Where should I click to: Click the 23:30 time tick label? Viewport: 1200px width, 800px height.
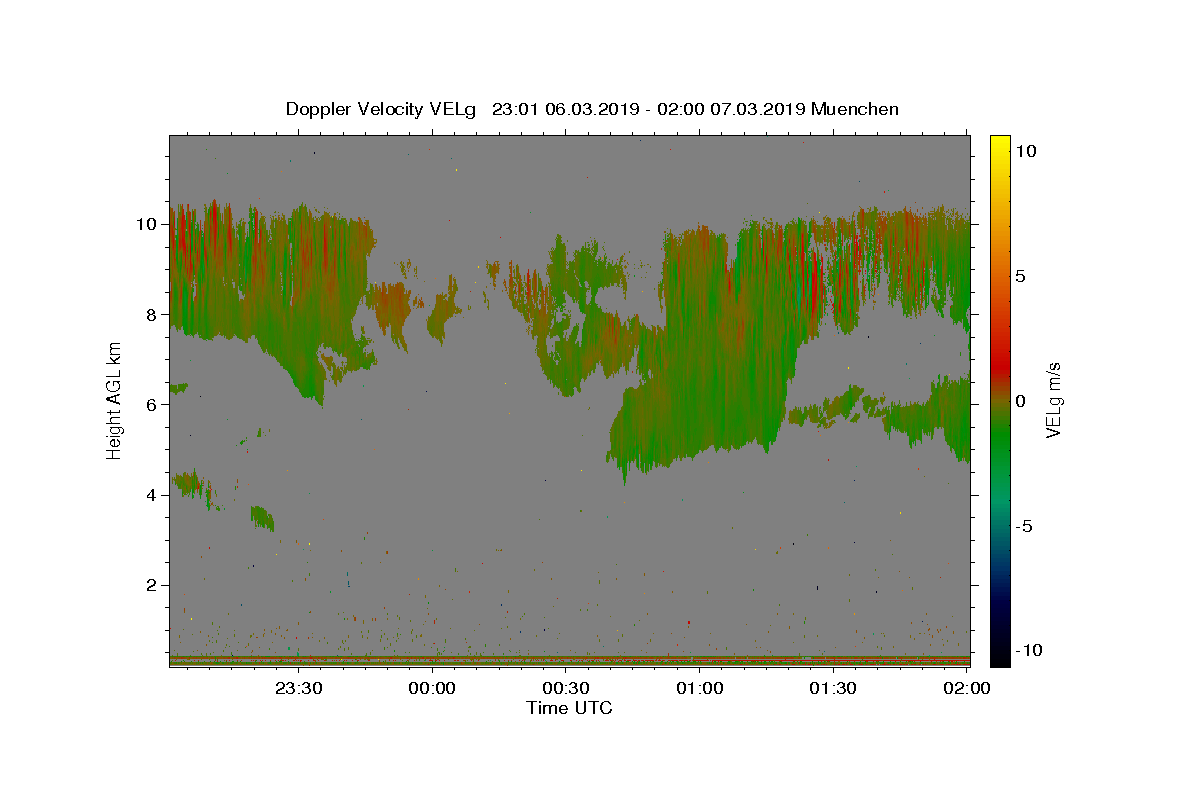click(x=298, y=688)
